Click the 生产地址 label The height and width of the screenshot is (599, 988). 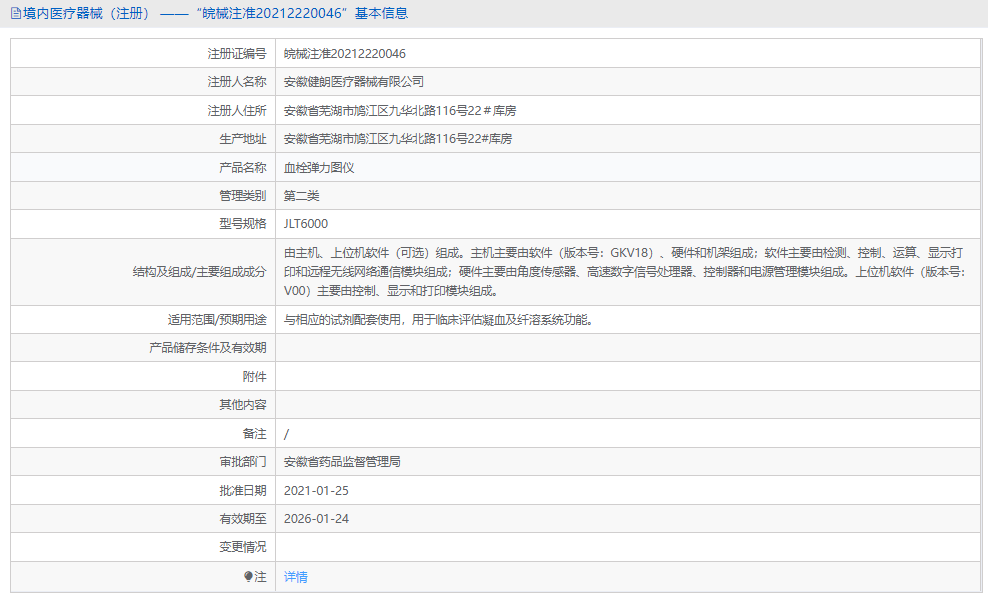coord(243,139)
